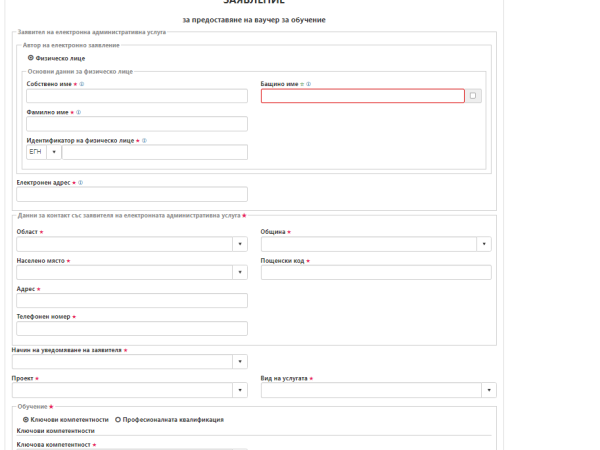Click the 'Основни данни за физическо лице' legend

80,72
